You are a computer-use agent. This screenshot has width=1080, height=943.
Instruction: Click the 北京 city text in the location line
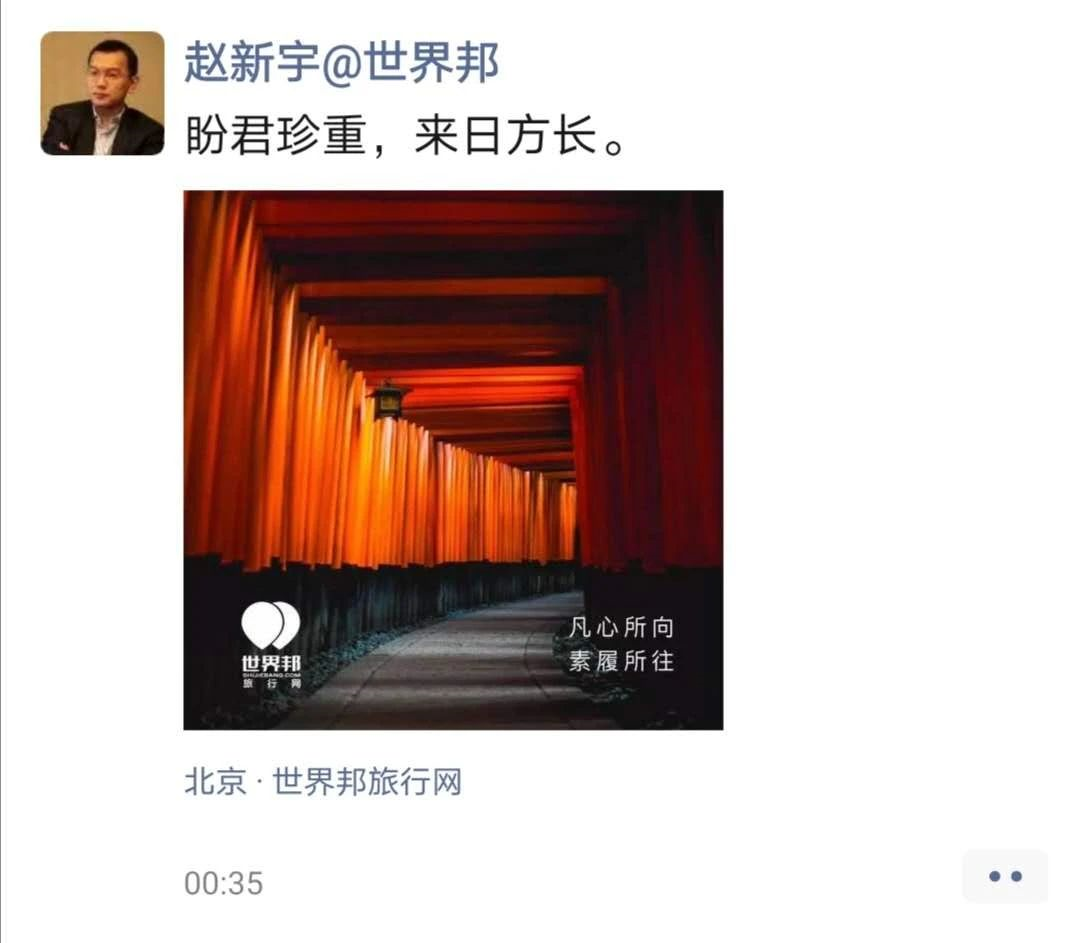[215, 782]
